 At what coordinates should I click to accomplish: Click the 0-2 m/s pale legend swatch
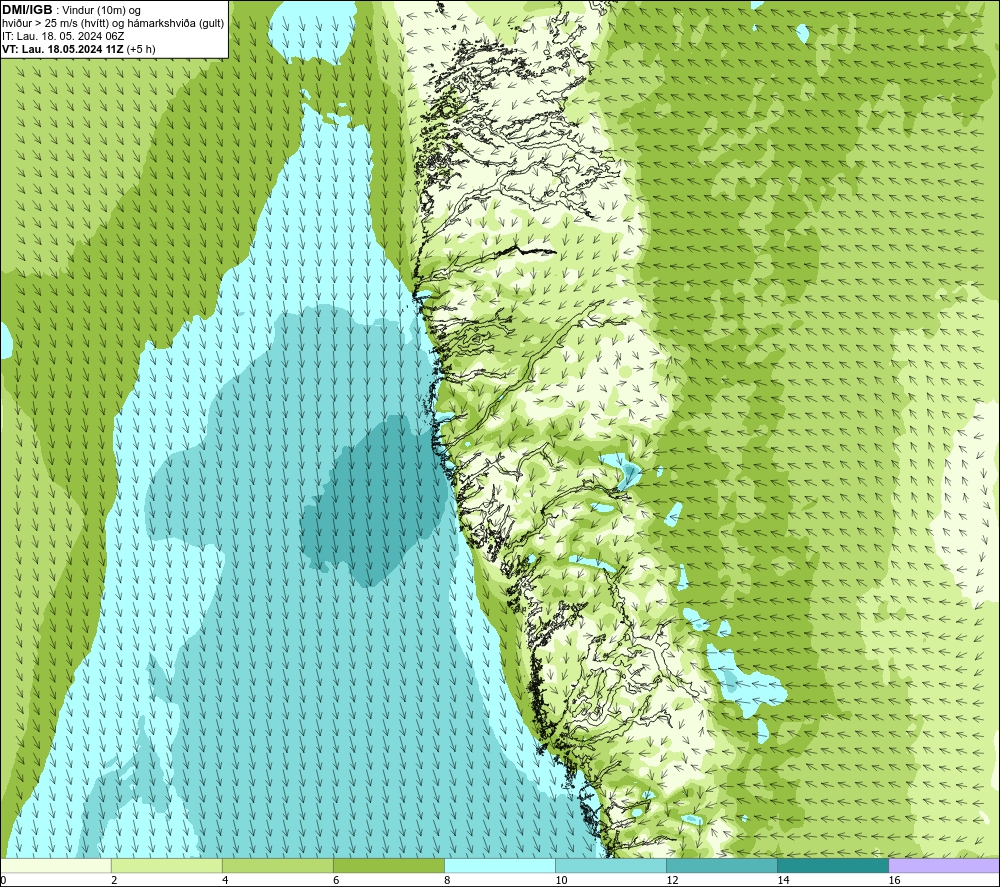click(56, 866)
